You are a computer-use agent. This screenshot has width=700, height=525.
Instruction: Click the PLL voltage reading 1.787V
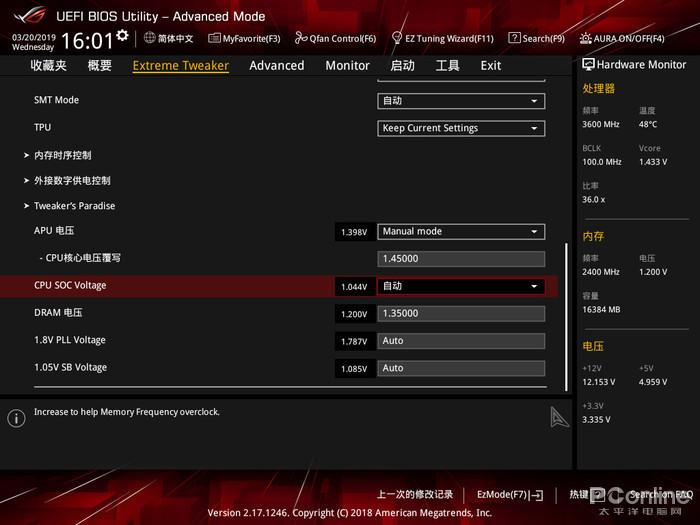354,342
